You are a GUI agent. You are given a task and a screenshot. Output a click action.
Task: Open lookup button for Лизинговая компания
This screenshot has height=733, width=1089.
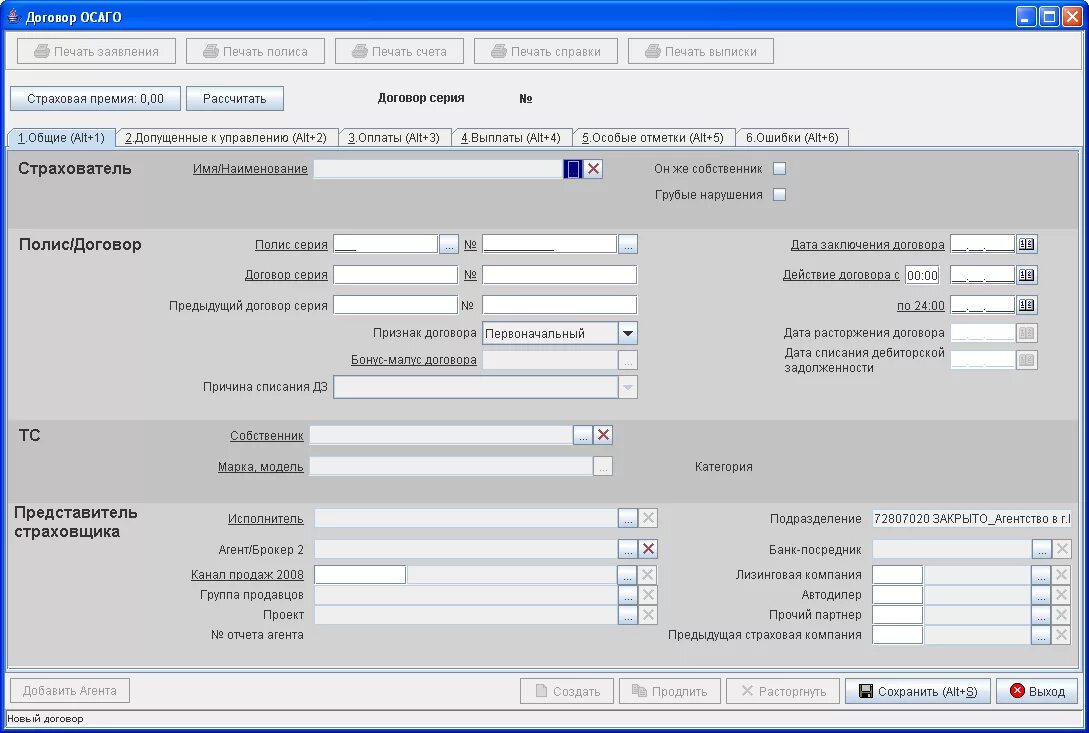[x=1040, y=575]
